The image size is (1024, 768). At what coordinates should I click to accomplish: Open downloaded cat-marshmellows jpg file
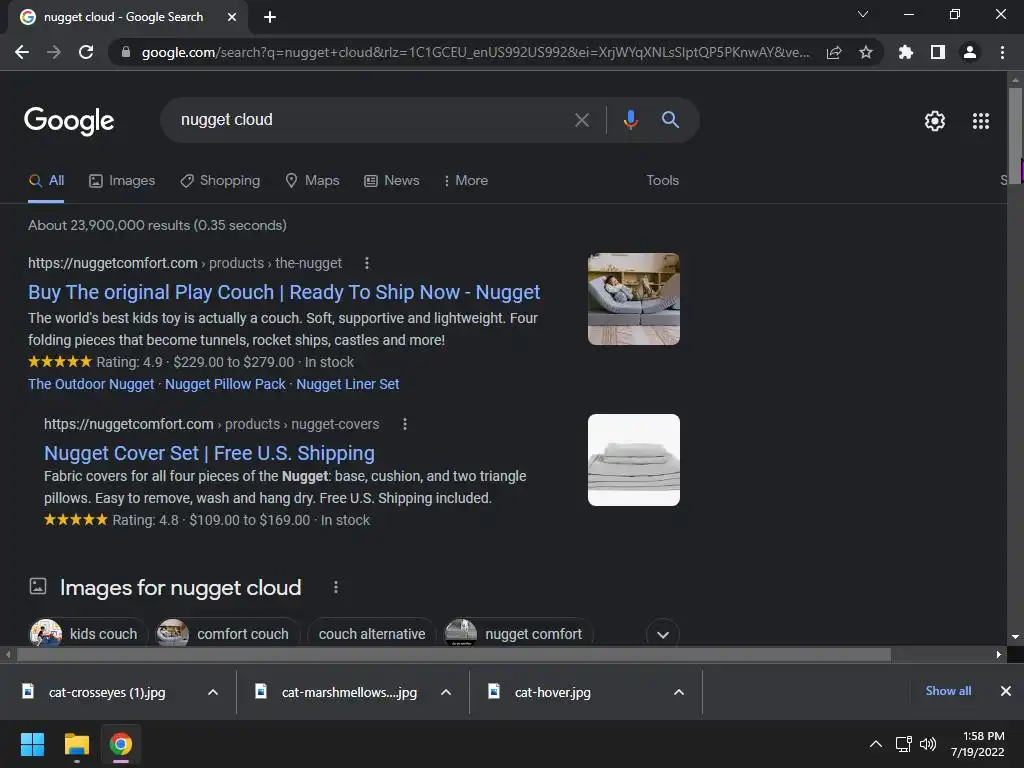click(349, 692)
